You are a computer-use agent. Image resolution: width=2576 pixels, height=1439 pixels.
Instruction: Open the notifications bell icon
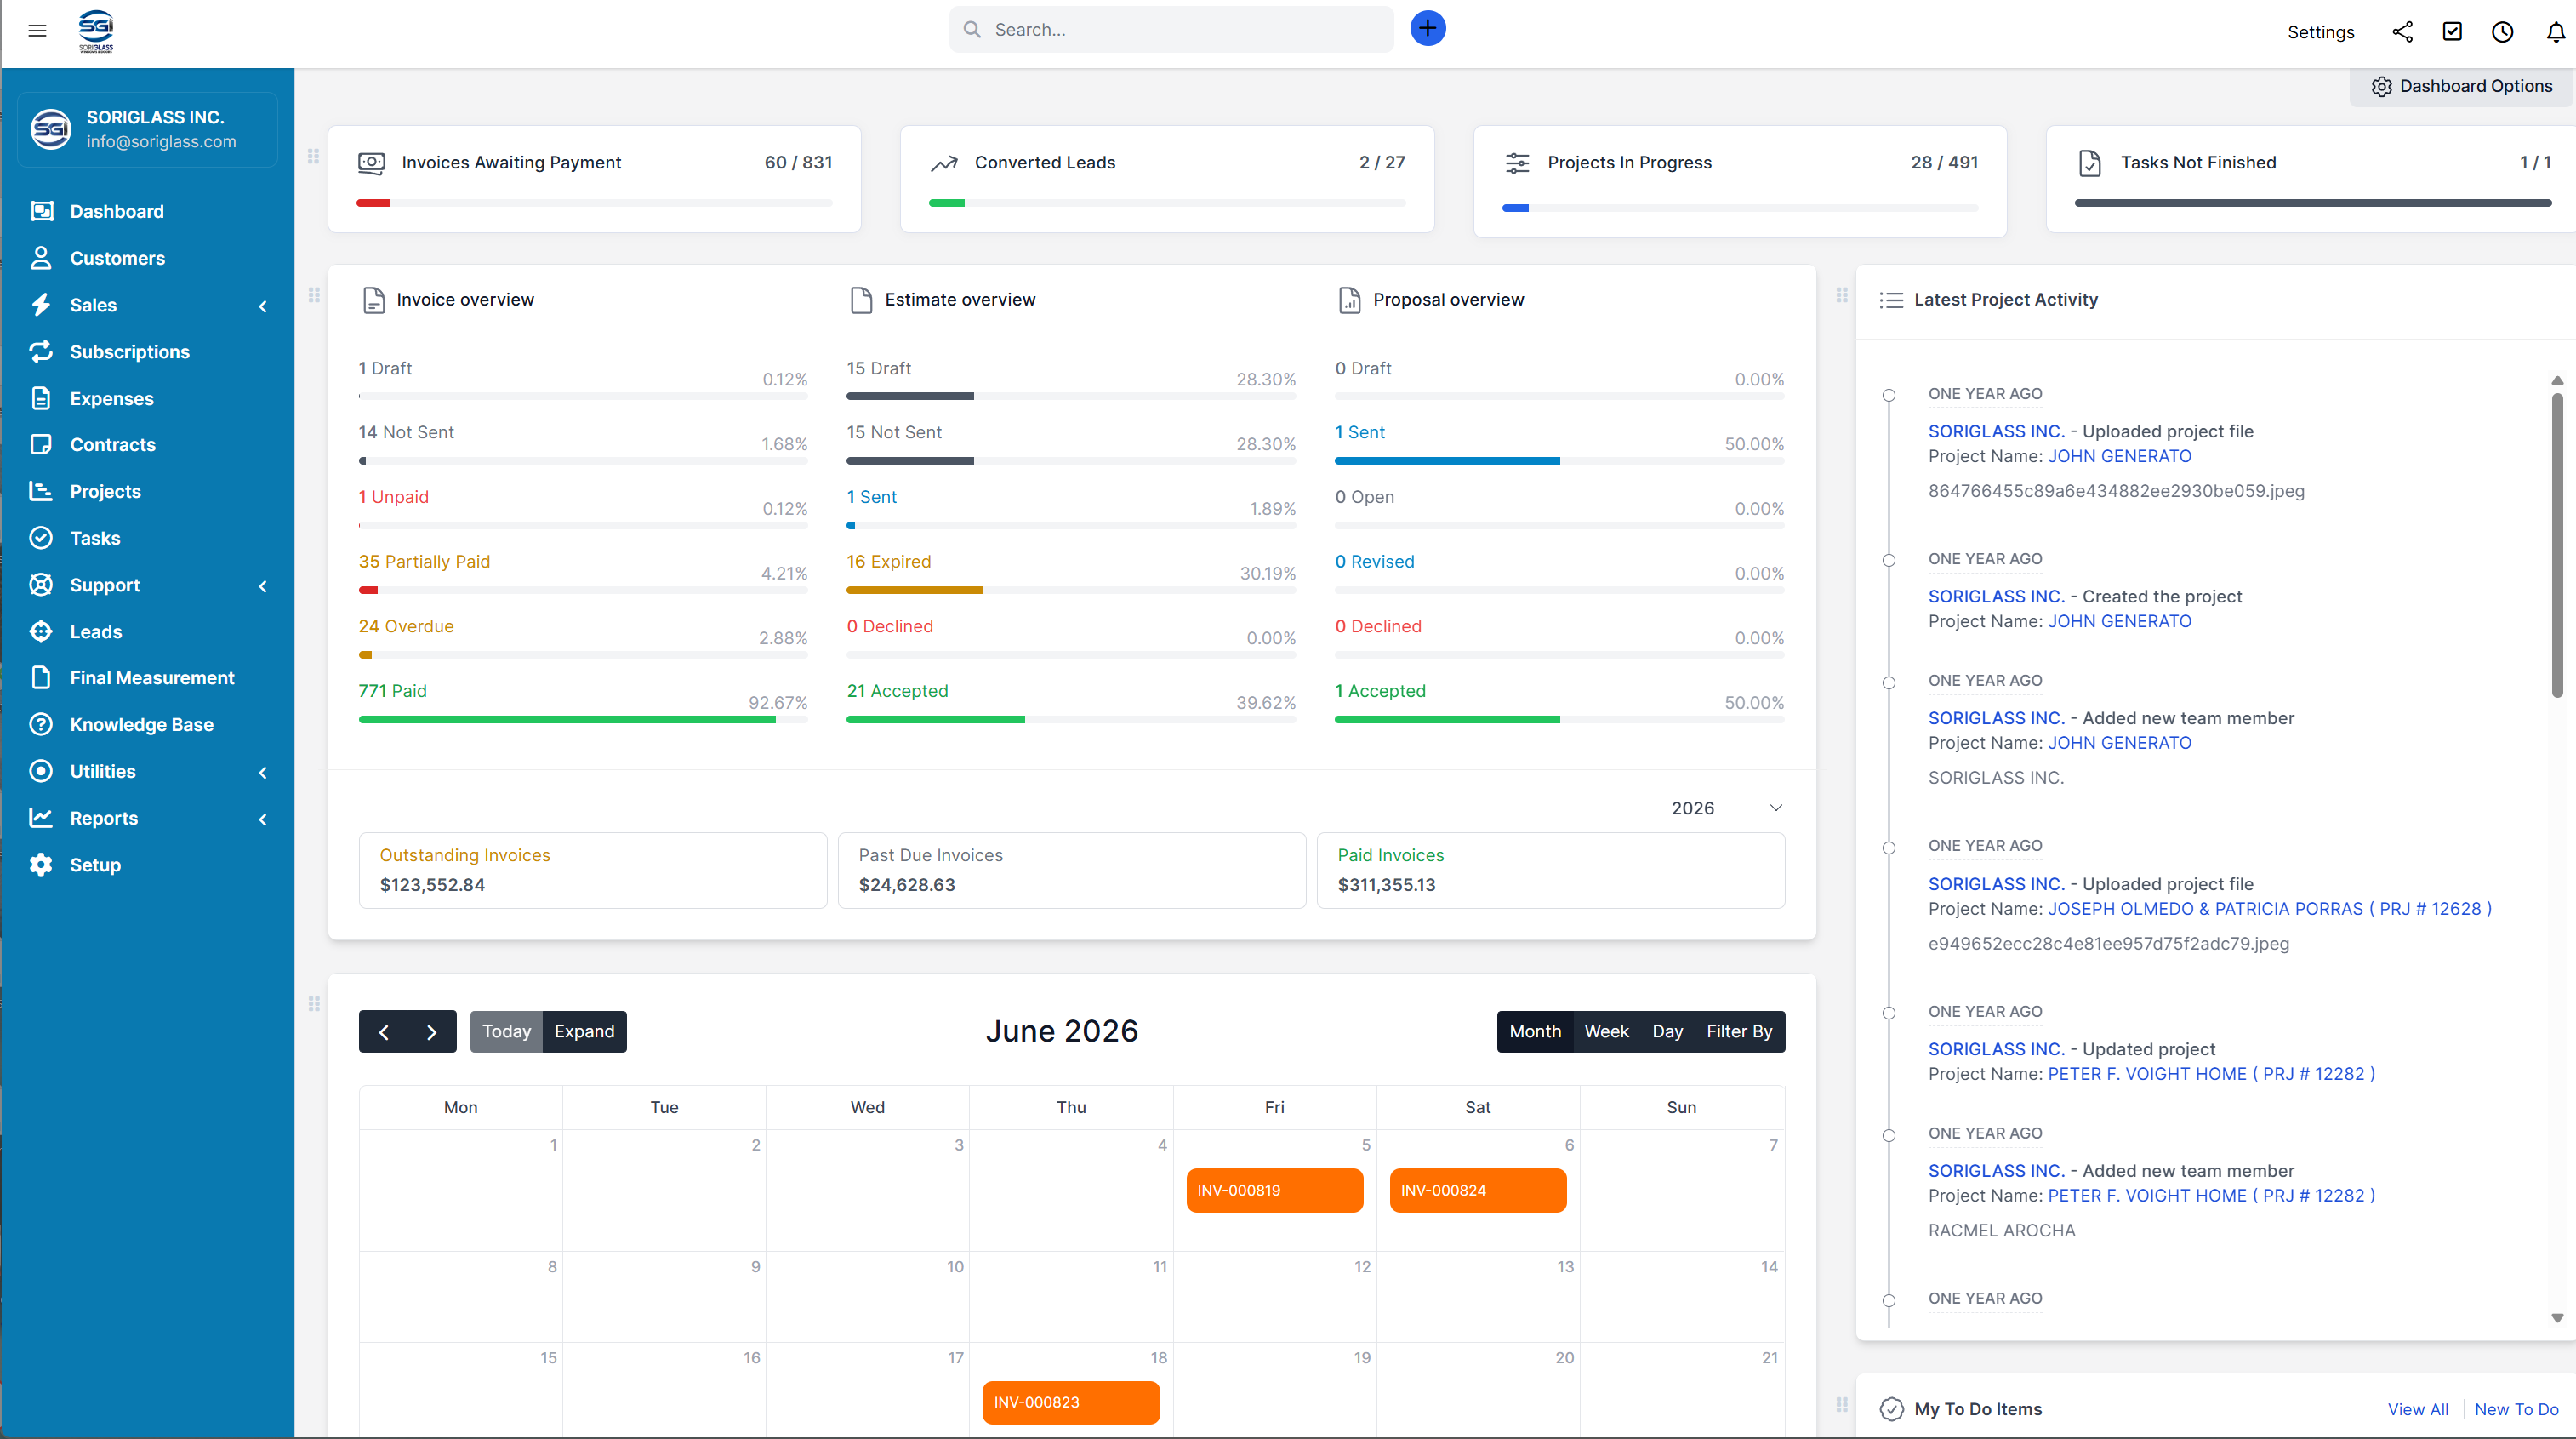coord(2555,32)
